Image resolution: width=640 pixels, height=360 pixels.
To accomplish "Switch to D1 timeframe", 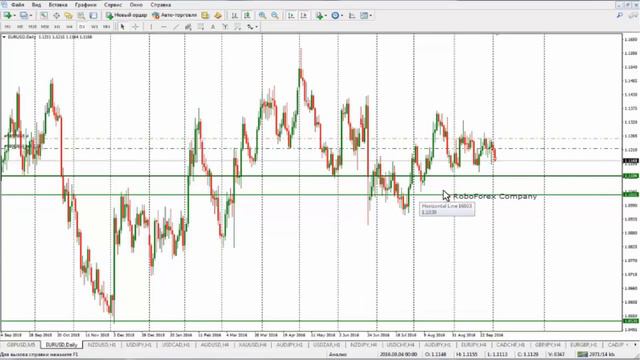I will pos(82,27).
